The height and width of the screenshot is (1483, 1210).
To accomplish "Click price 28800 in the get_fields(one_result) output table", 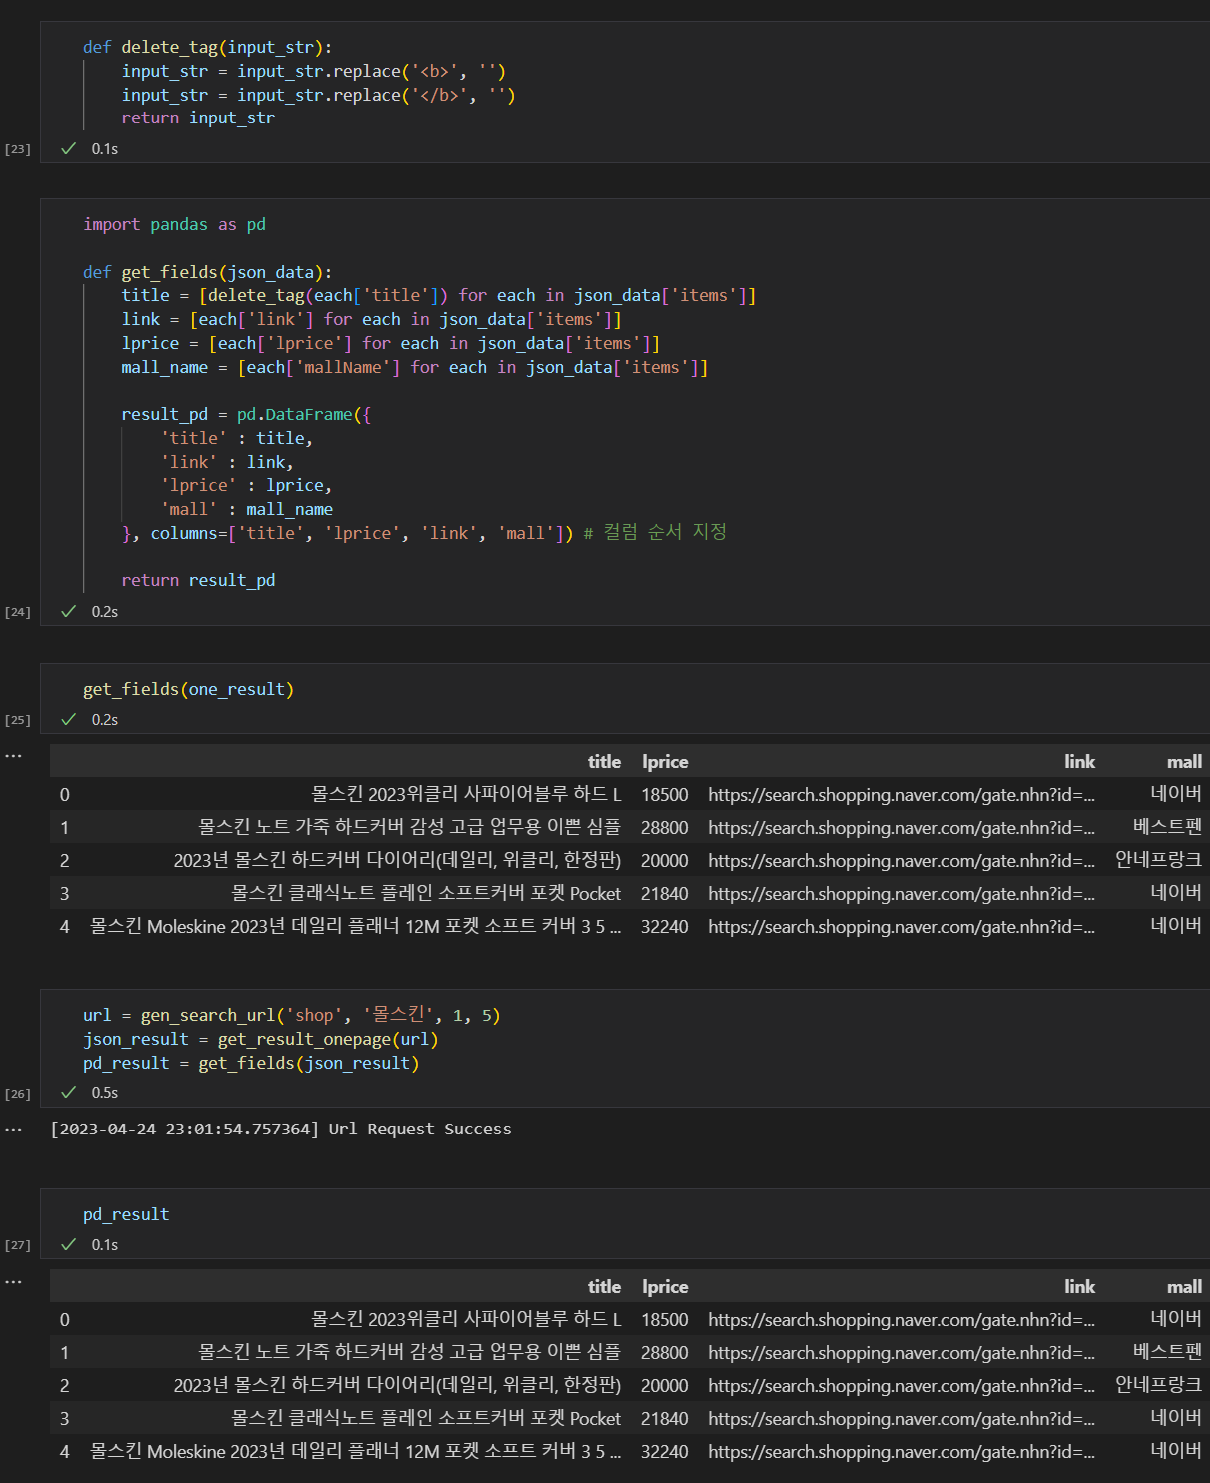I will pos(665,827).
